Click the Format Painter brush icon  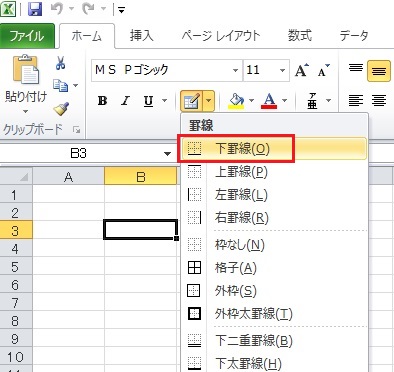pyautogui.click(x=61, y=109)
